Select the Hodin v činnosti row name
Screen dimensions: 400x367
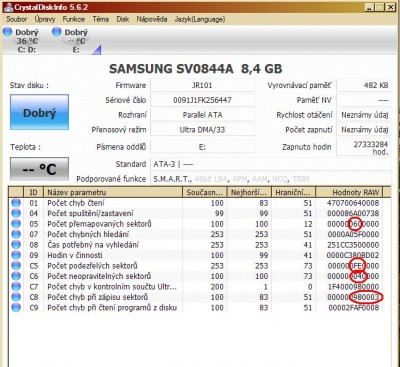click(75, 255)
